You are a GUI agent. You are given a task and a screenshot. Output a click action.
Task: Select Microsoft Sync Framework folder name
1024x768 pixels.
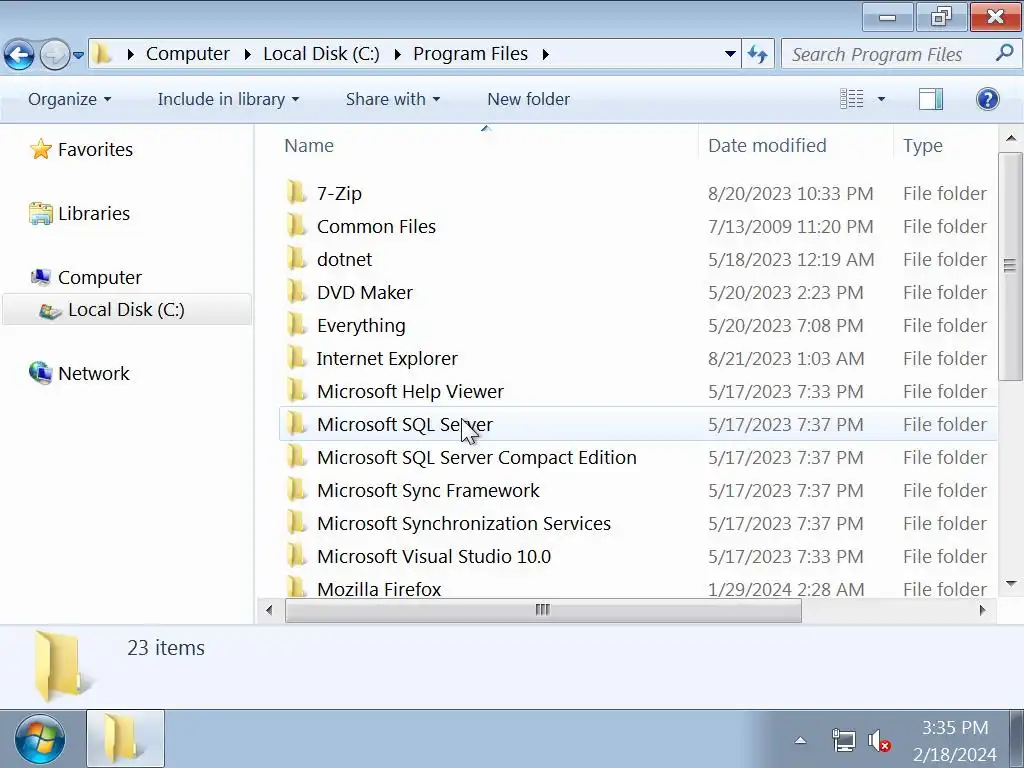pos(428,490)
